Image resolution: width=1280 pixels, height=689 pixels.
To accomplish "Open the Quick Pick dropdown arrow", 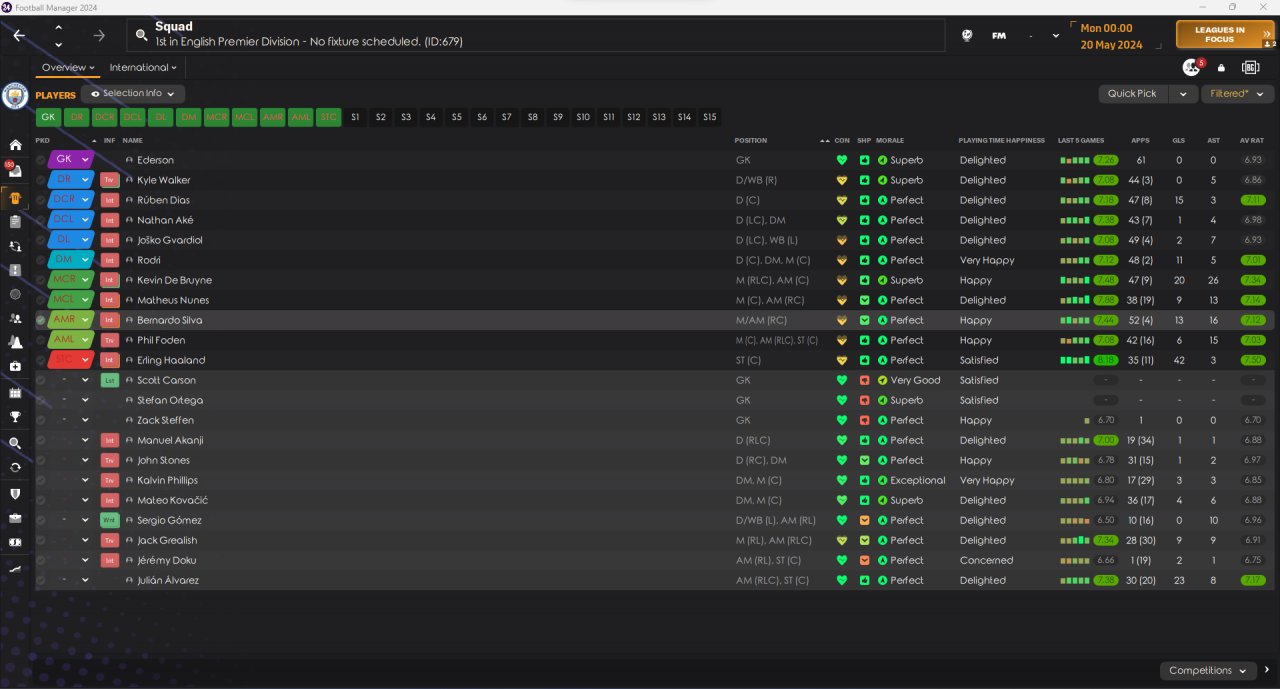I will (x=1183, y=93).
